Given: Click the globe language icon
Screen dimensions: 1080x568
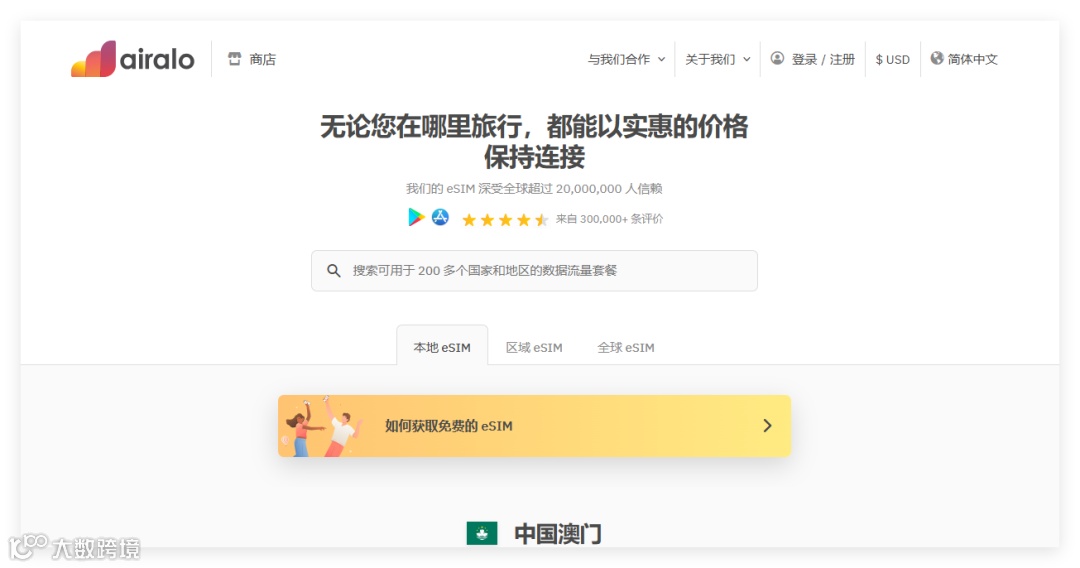Looking at the screenshot, I should pyautogui.click(x=937, y=59).
